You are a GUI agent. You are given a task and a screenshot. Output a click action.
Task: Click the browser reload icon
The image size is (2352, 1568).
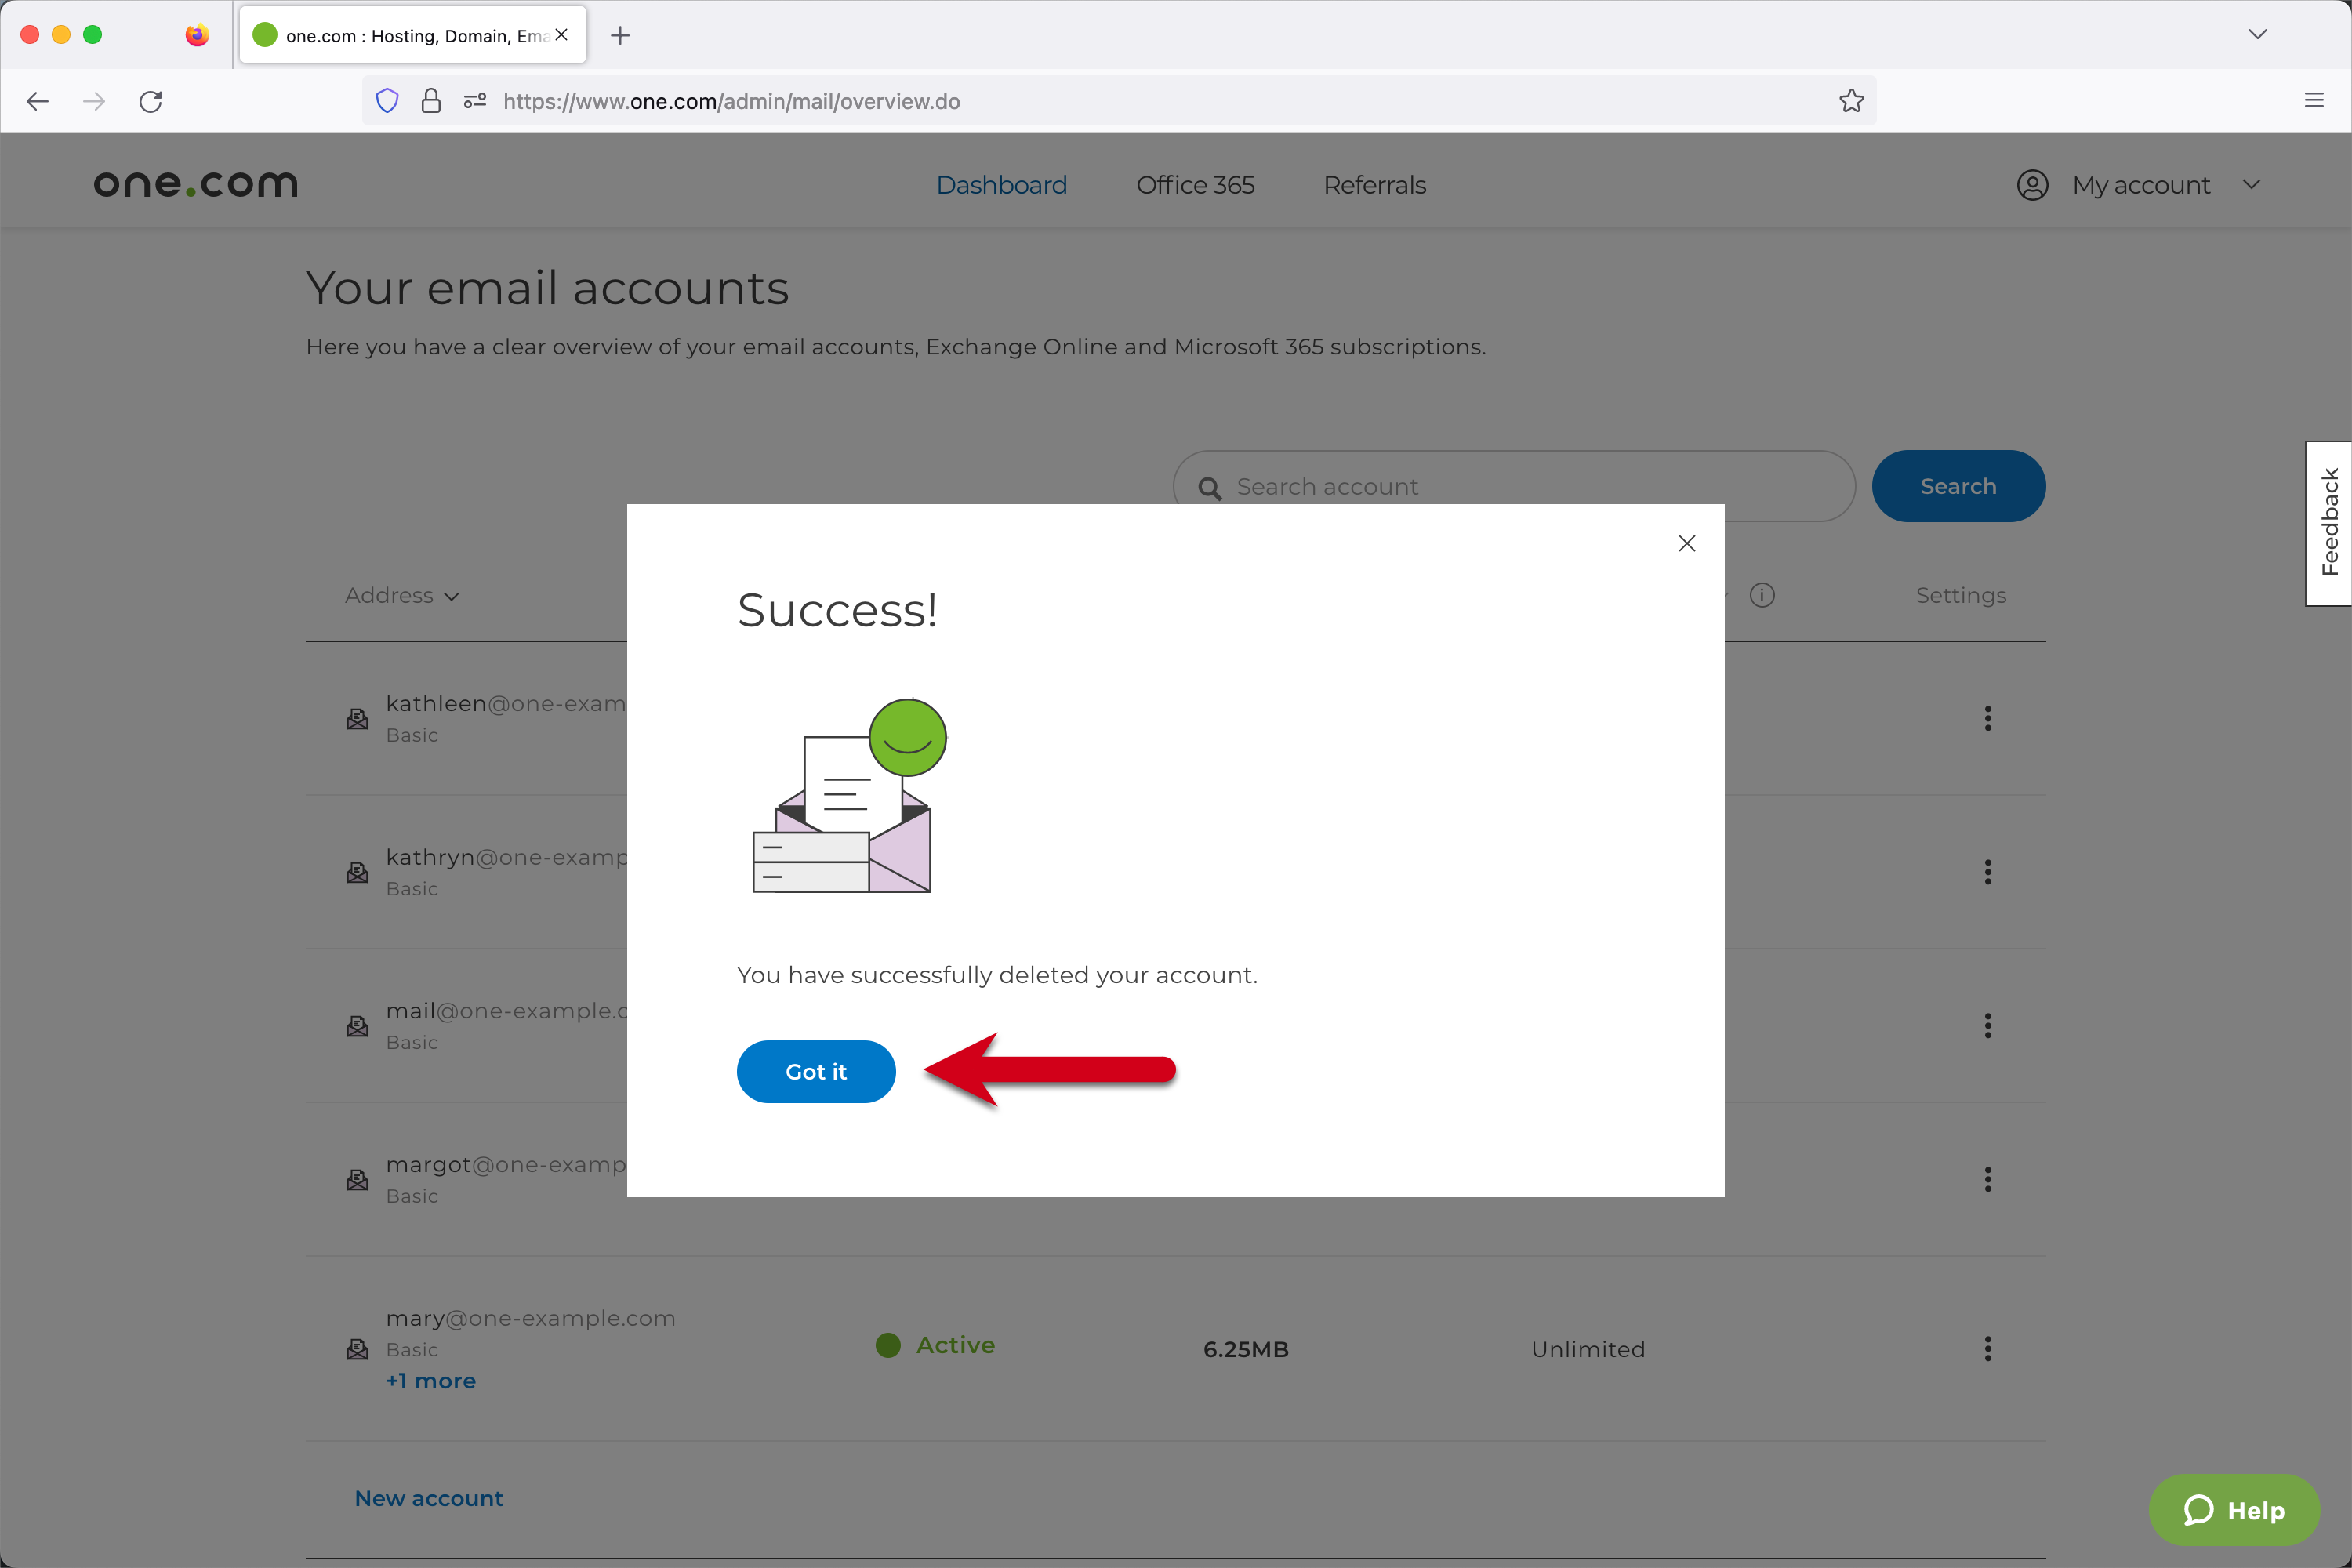tap(151, 101)
